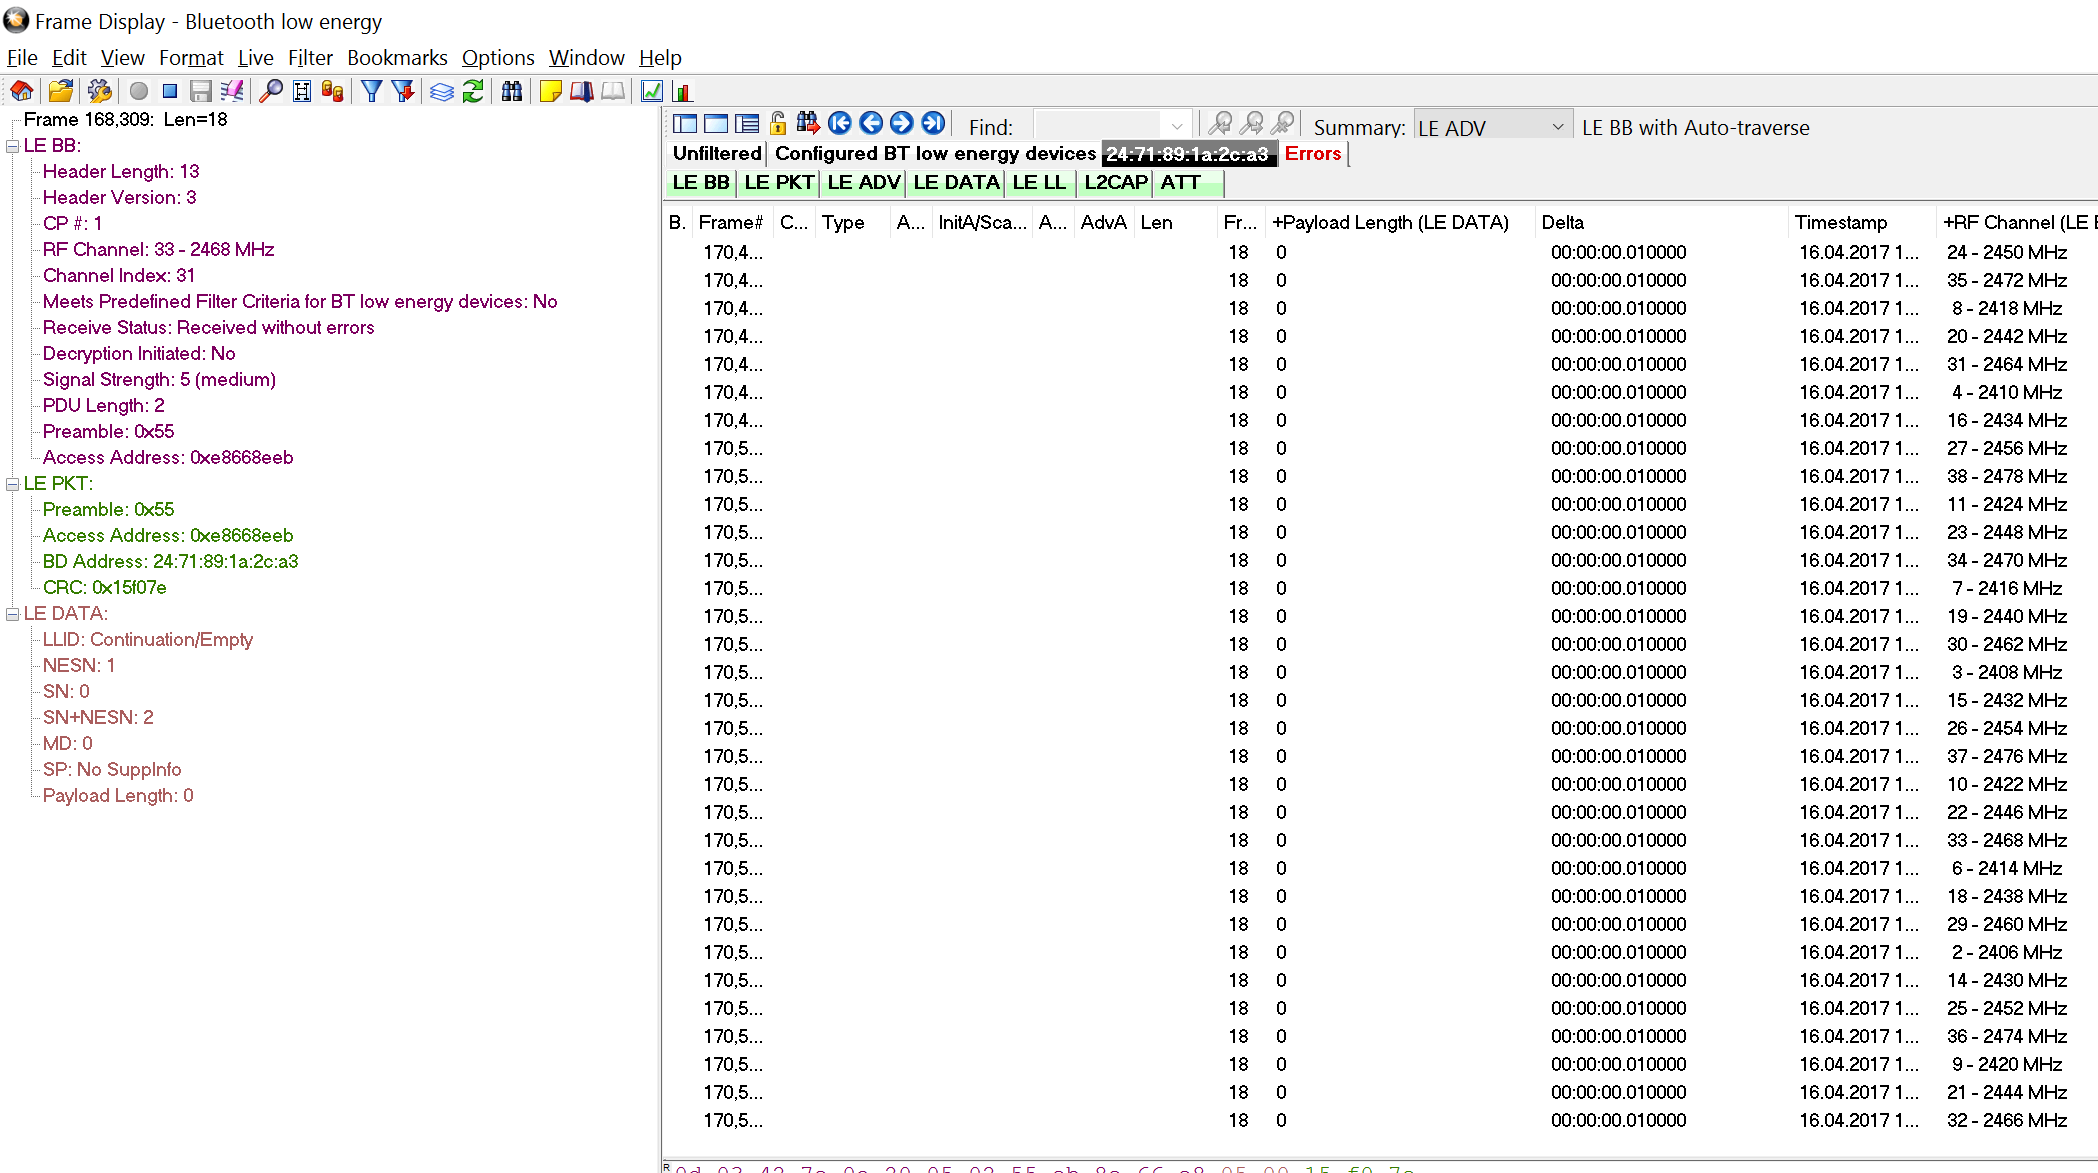
Task: Sort by the Timestamp column header
Action: 1860,223
